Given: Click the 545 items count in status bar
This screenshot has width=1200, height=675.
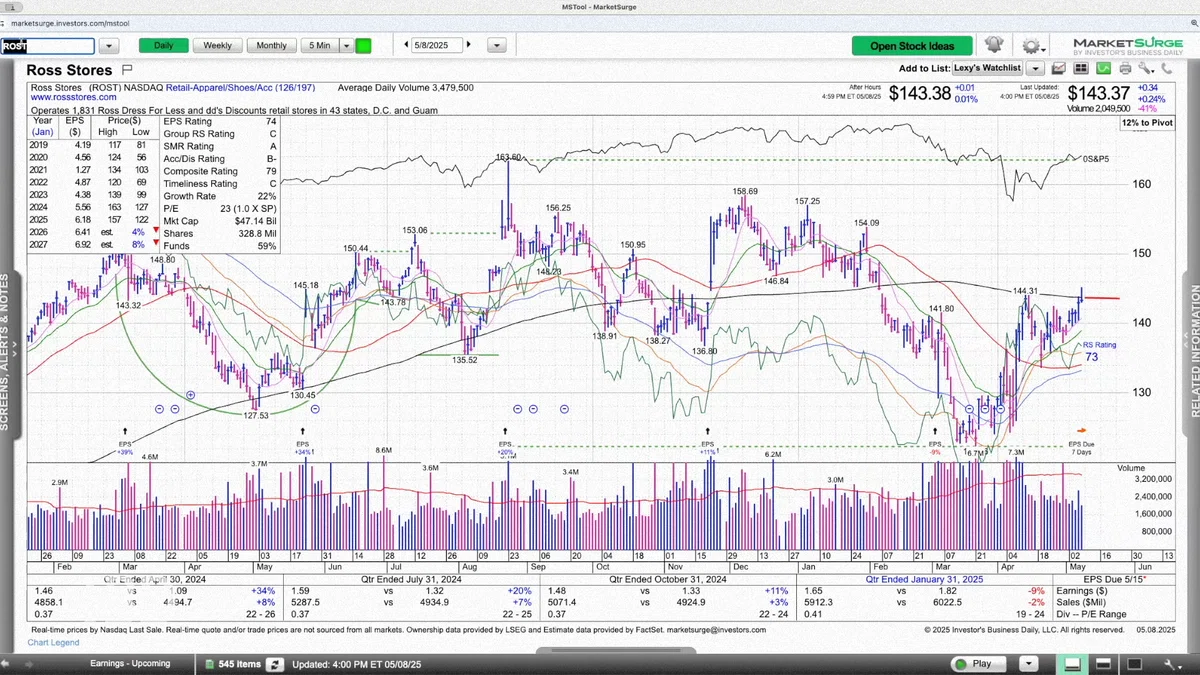Looking at the screenshot, I should pos(240,664).
